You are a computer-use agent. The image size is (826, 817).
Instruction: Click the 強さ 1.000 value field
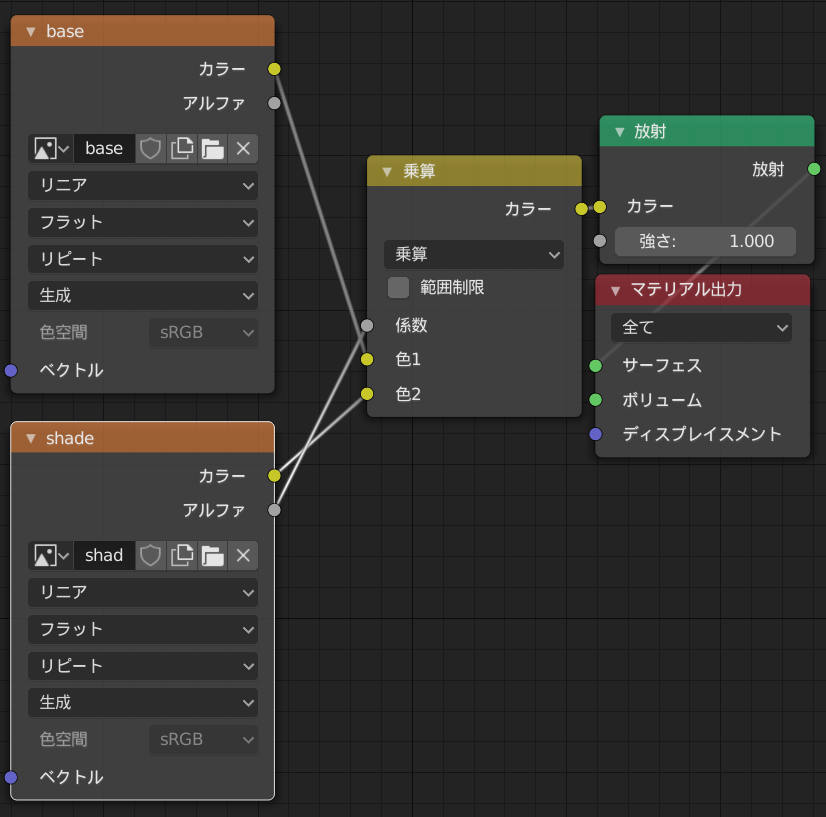[x=705, y=241]
